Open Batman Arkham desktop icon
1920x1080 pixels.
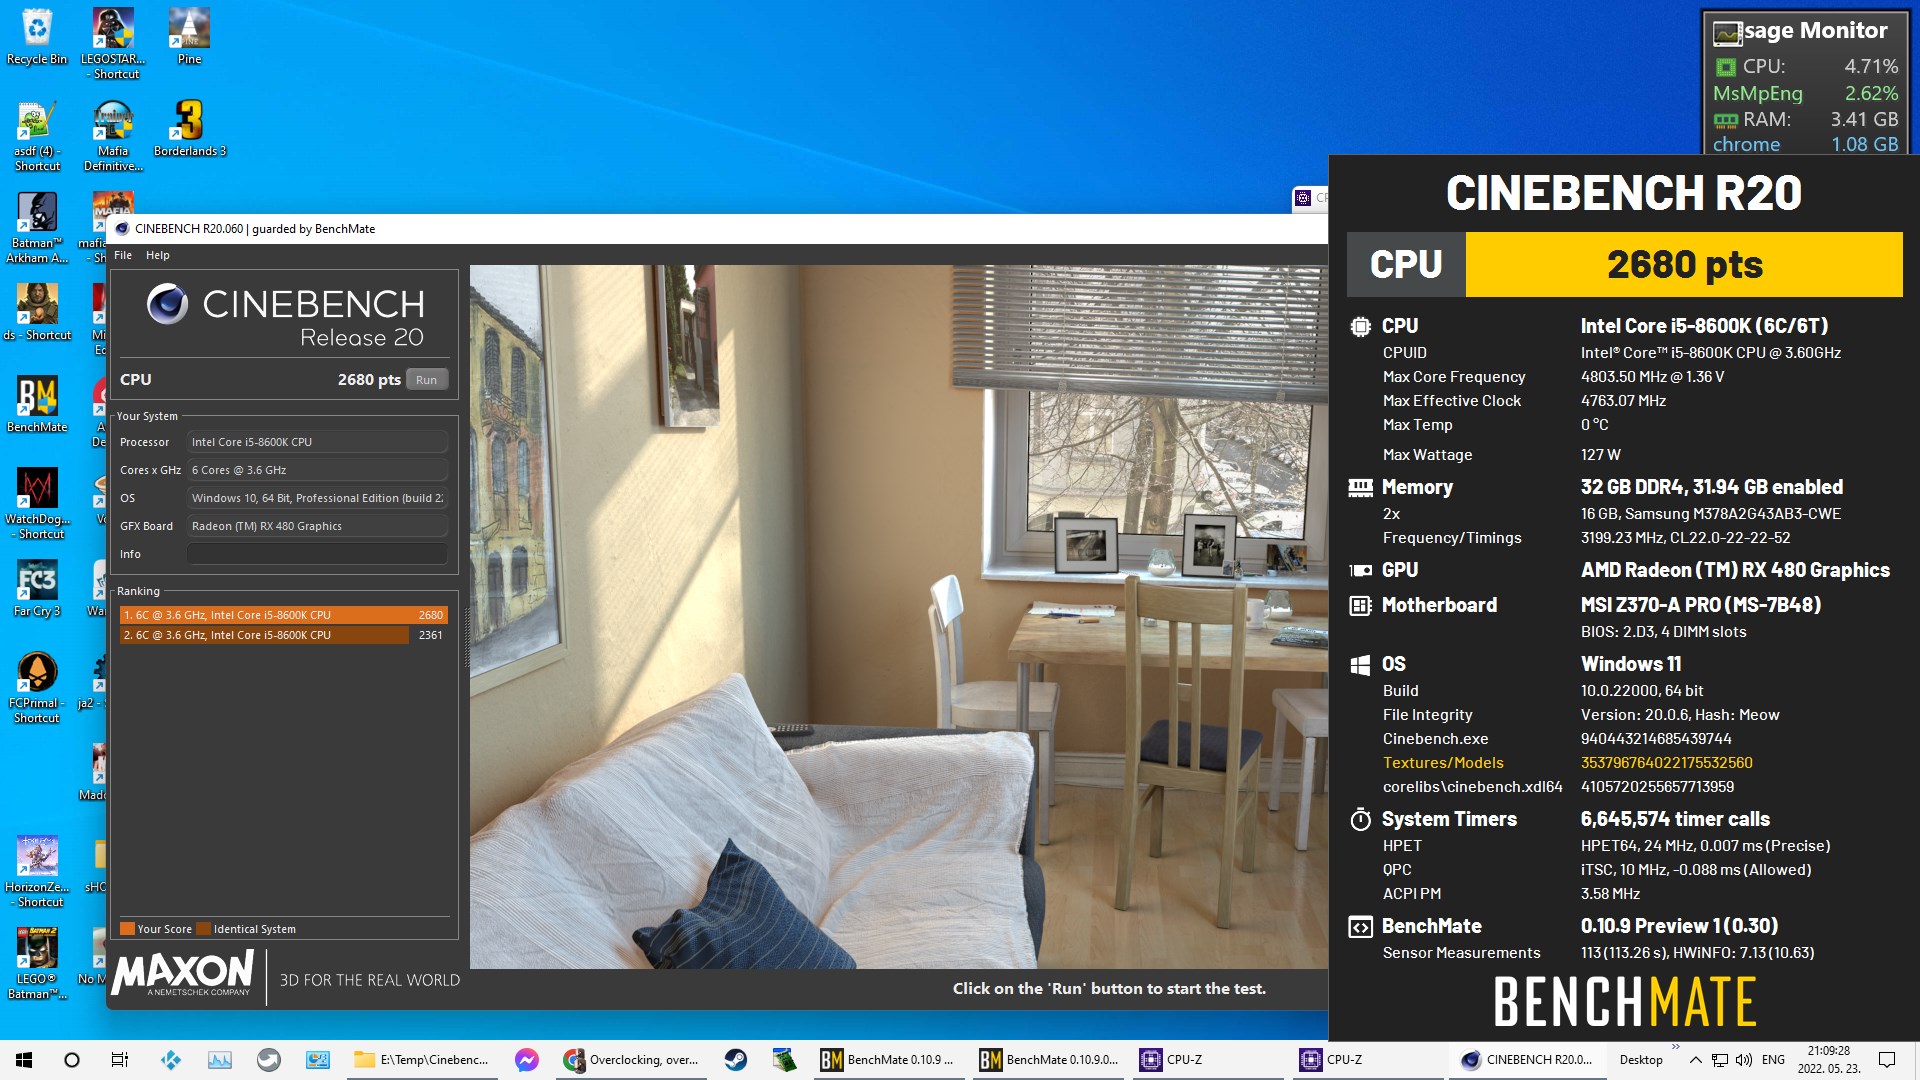[37, 228]
